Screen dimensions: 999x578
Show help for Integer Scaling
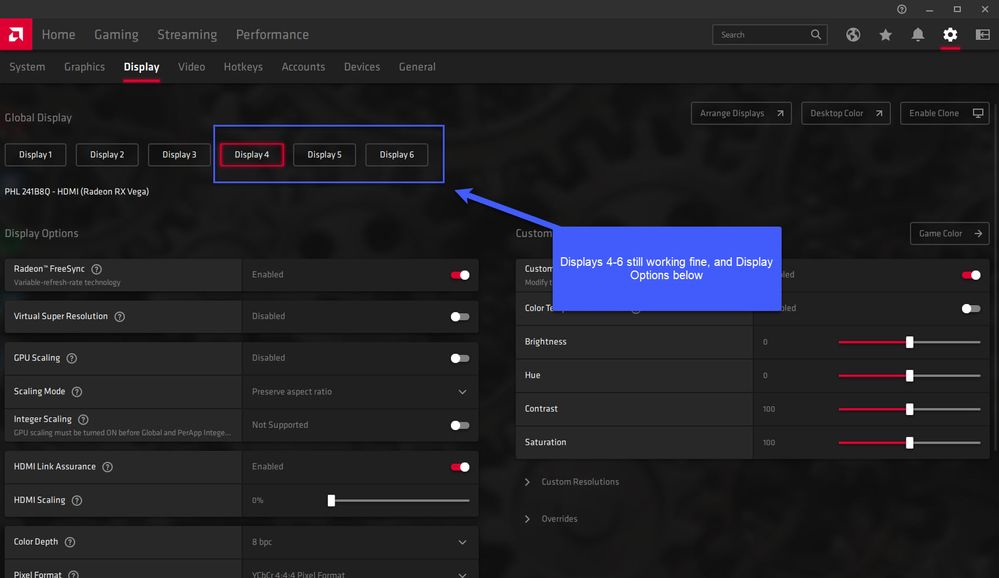(83, 419)
